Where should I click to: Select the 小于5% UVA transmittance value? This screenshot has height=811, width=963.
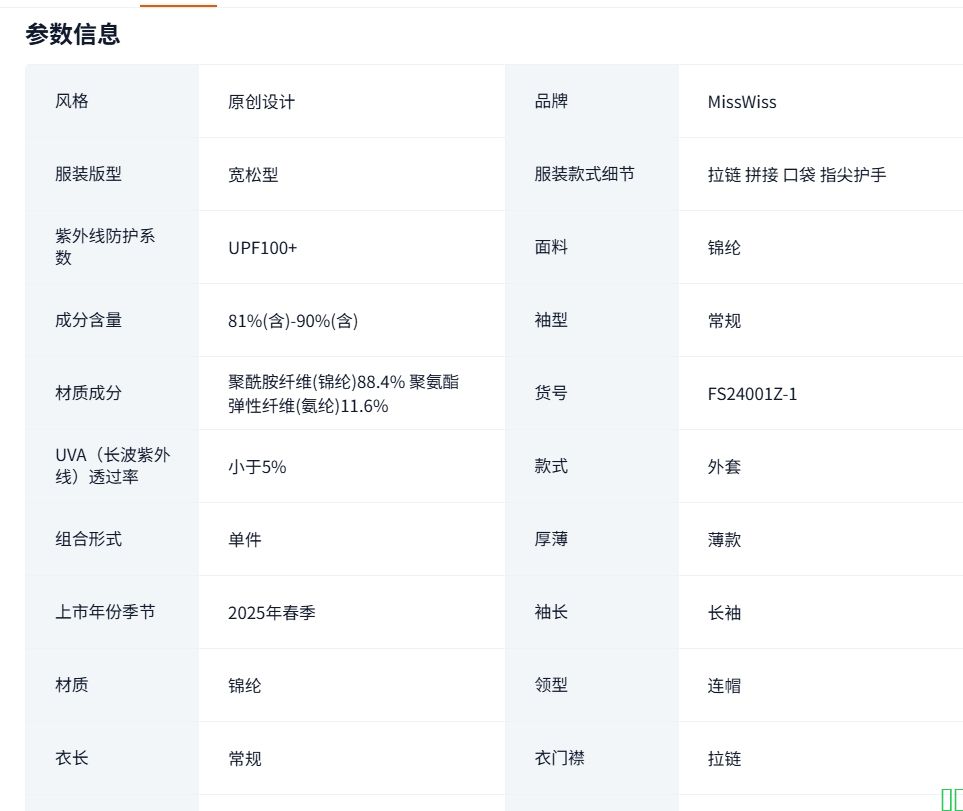[257, 467]
